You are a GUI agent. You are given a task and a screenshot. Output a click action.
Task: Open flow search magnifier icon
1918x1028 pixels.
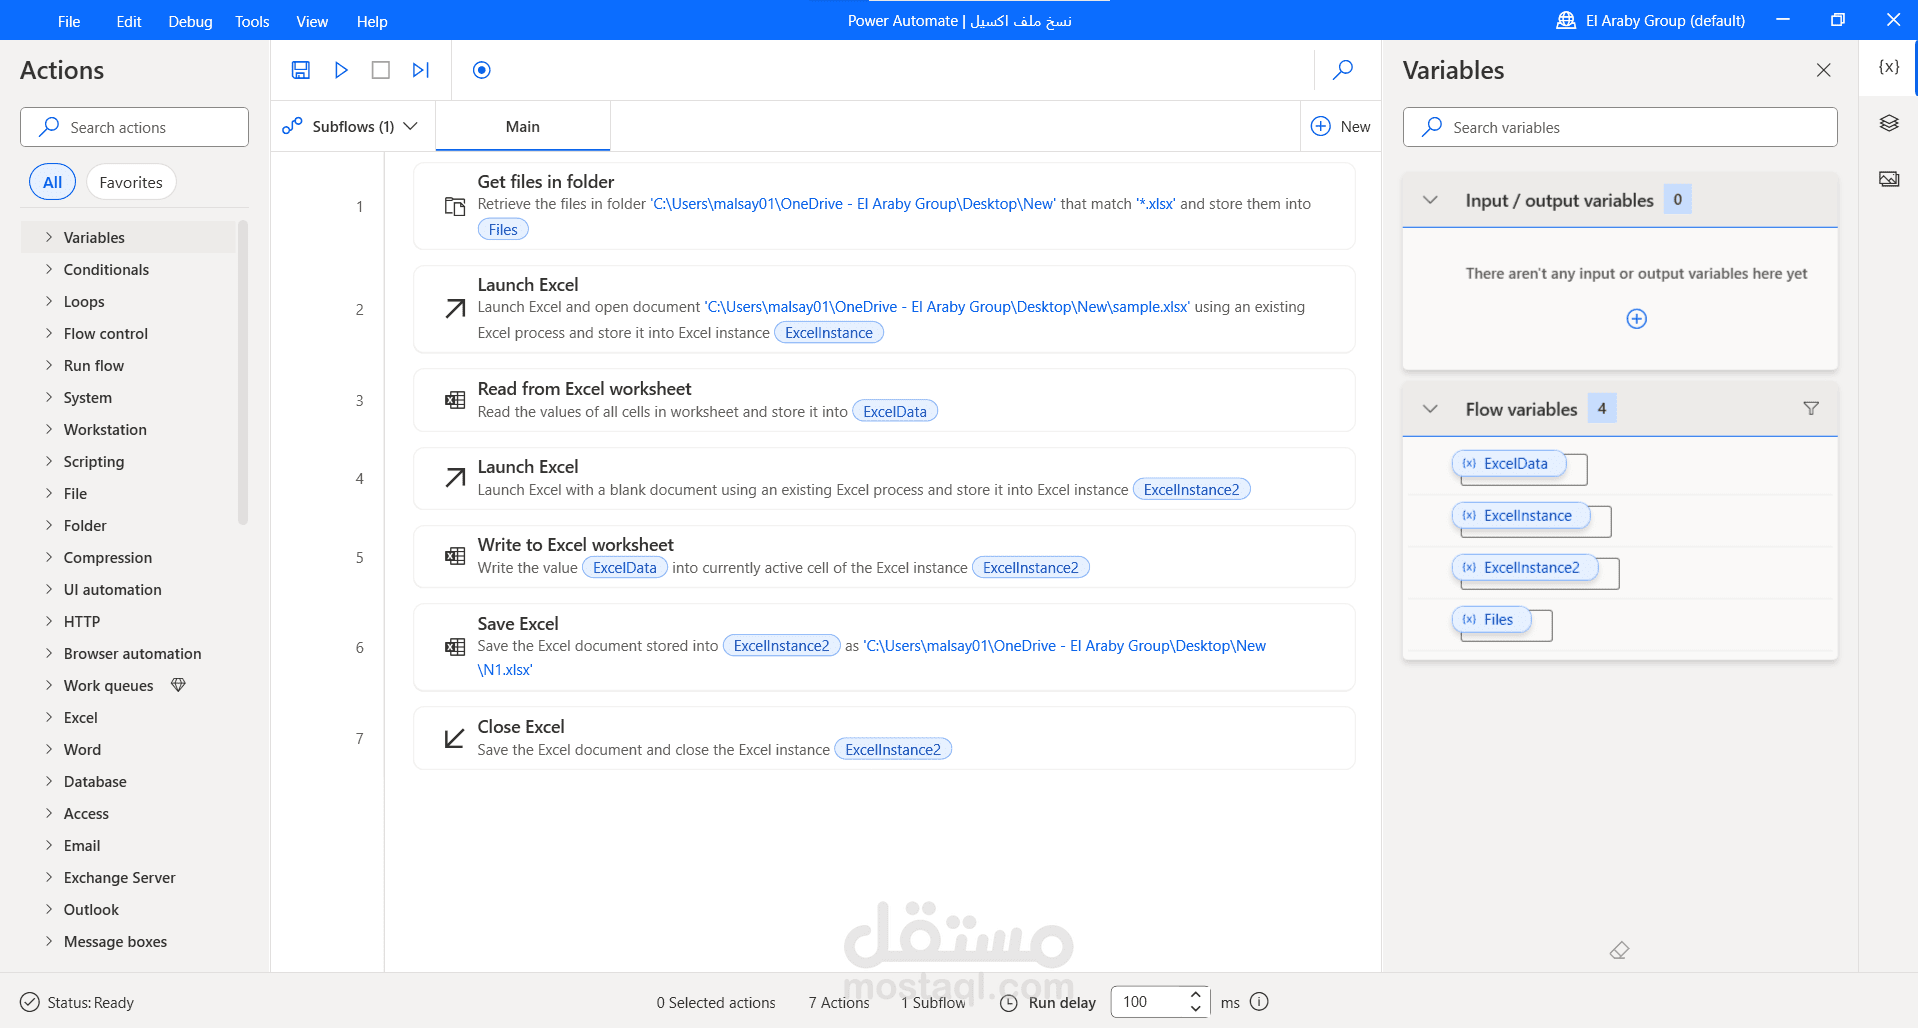[x=1343, y=70]
